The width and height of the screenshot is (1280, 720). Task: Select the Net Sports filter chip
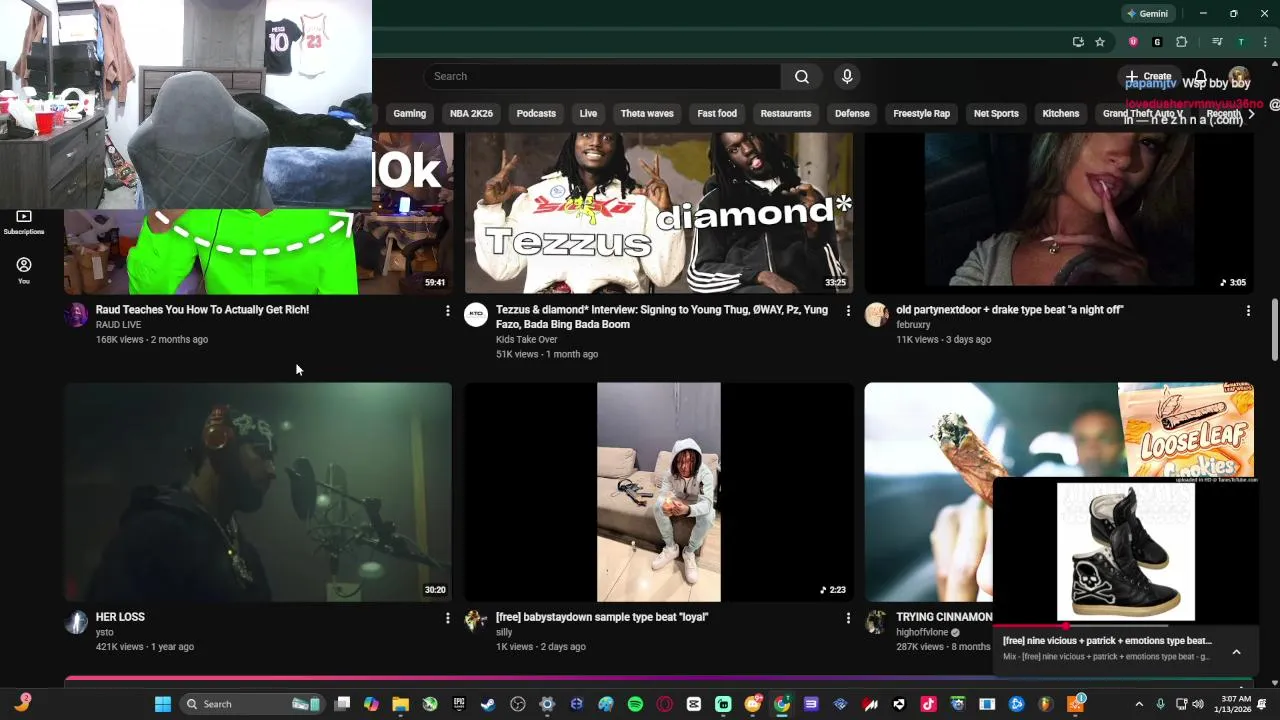996,113
